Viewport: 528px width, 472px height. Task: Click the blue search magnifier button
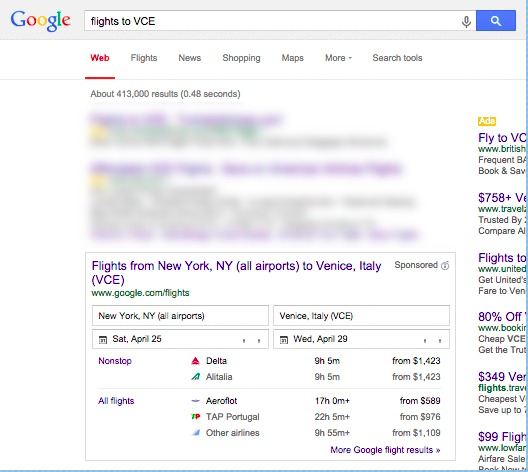pos(496,21)
